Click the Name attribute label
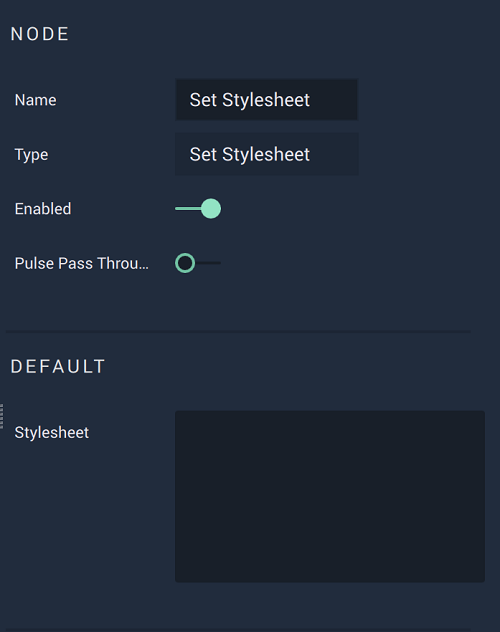Screen dimensions: 500x632 pyautogui.click(x=35, y=100)
